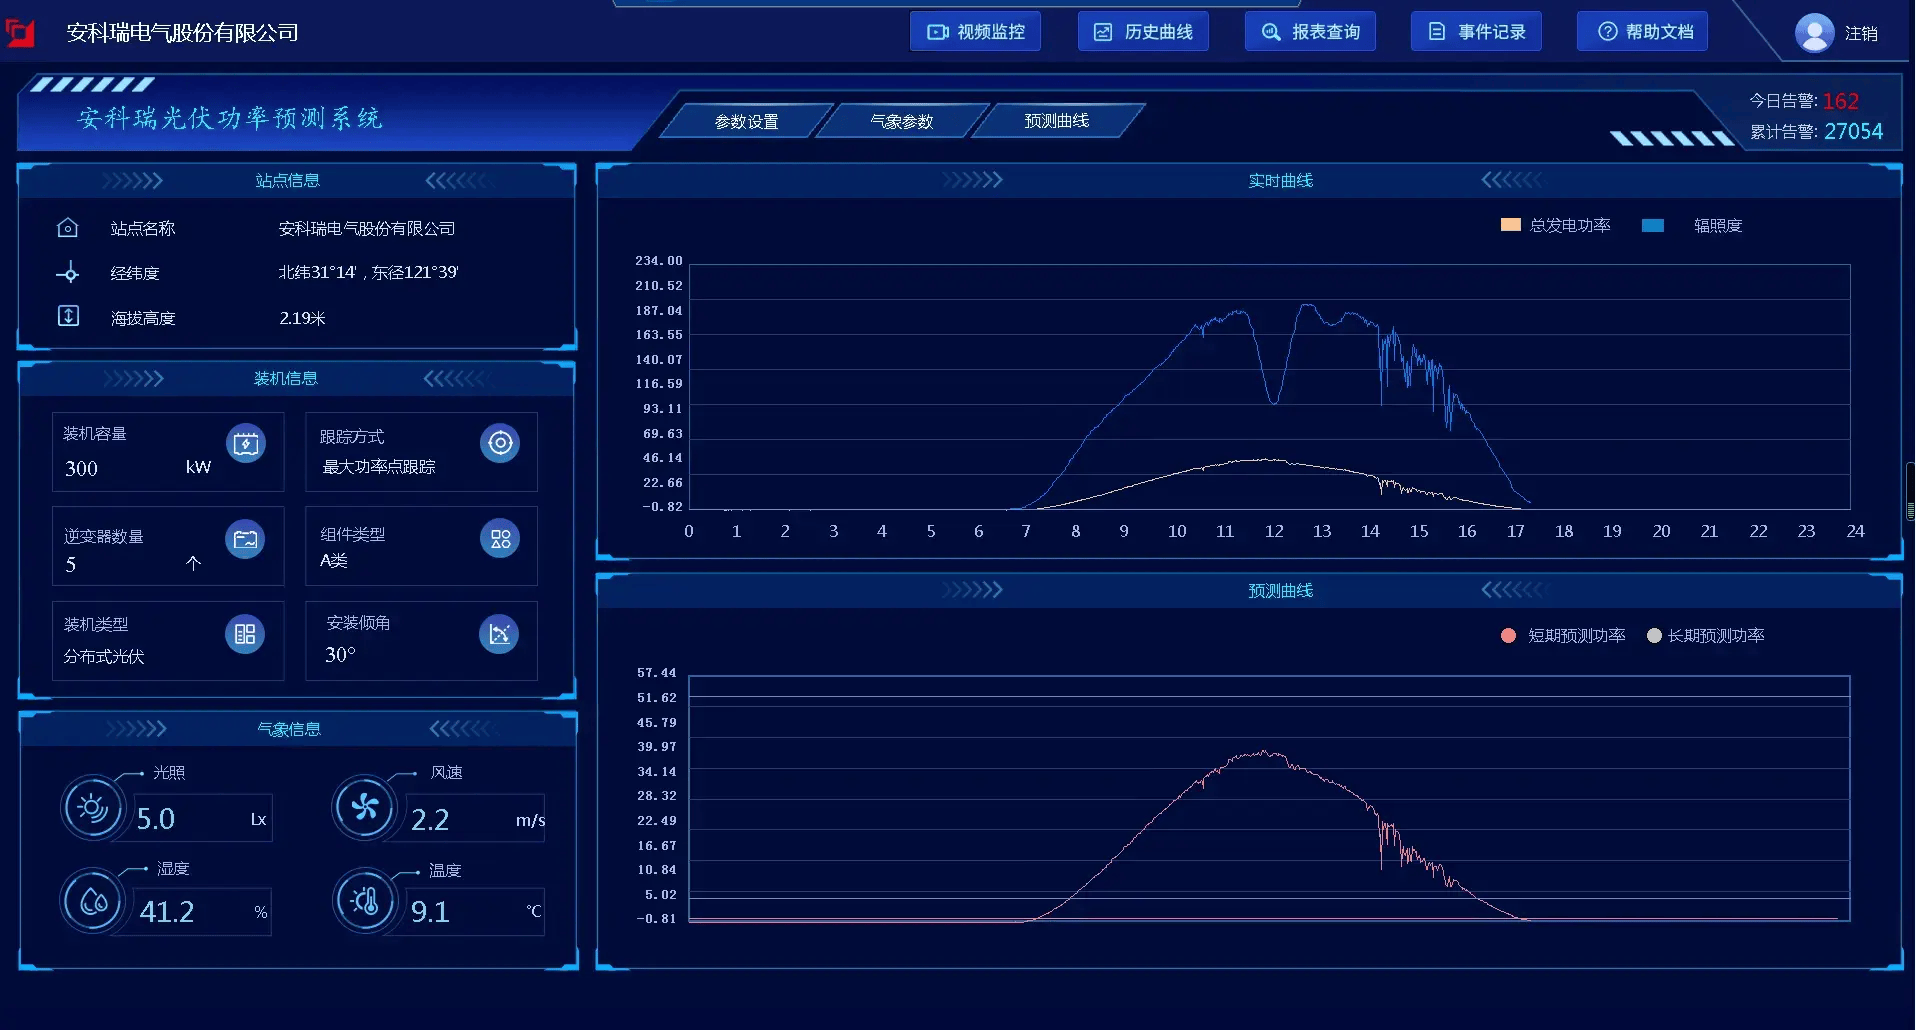Switch to the 气象参数 tab
1916x1030 pixels.
point(901,121)
